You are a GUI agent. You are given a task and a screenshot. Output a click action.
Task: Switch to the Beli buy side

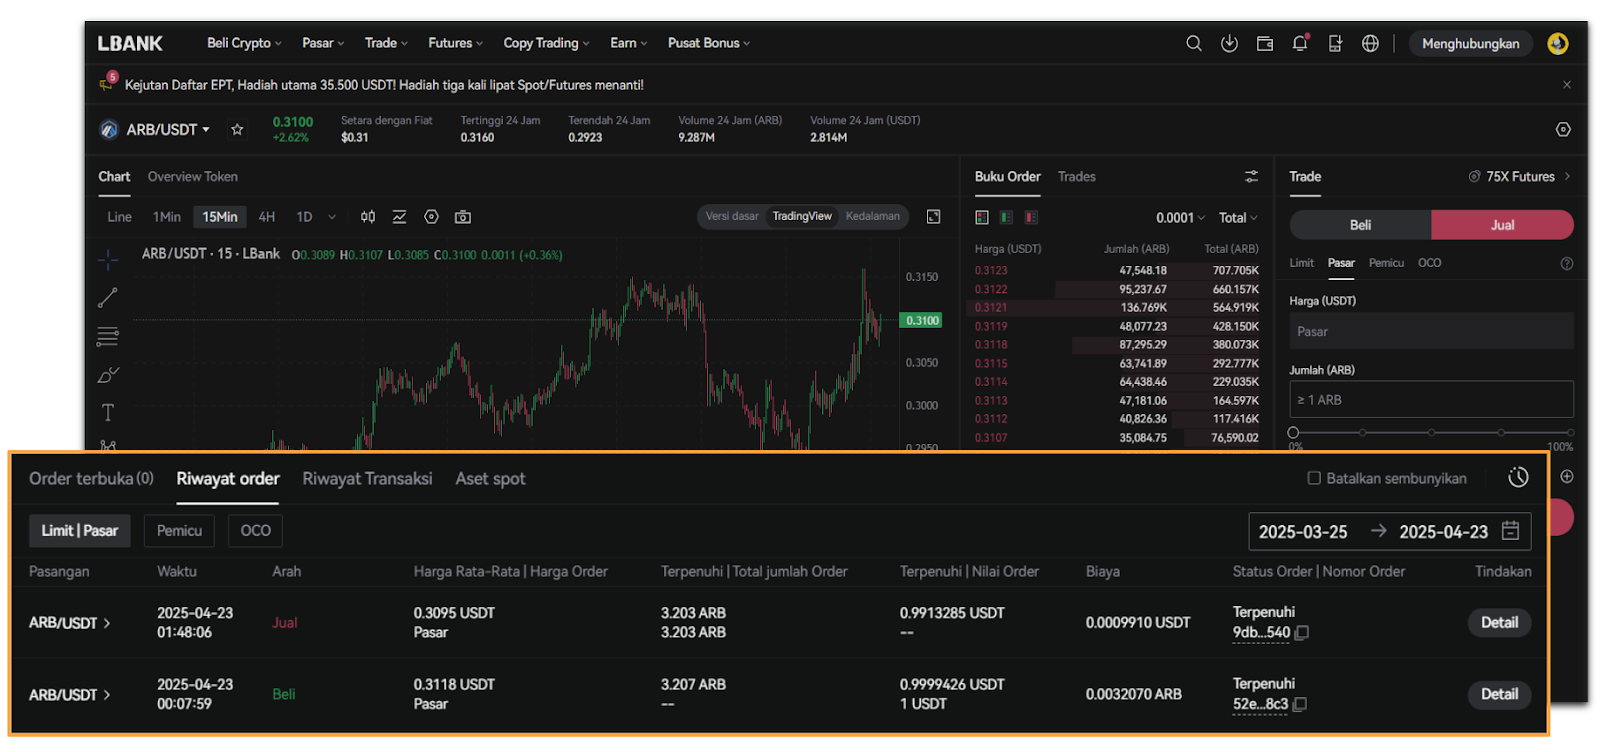(1360, 225)
